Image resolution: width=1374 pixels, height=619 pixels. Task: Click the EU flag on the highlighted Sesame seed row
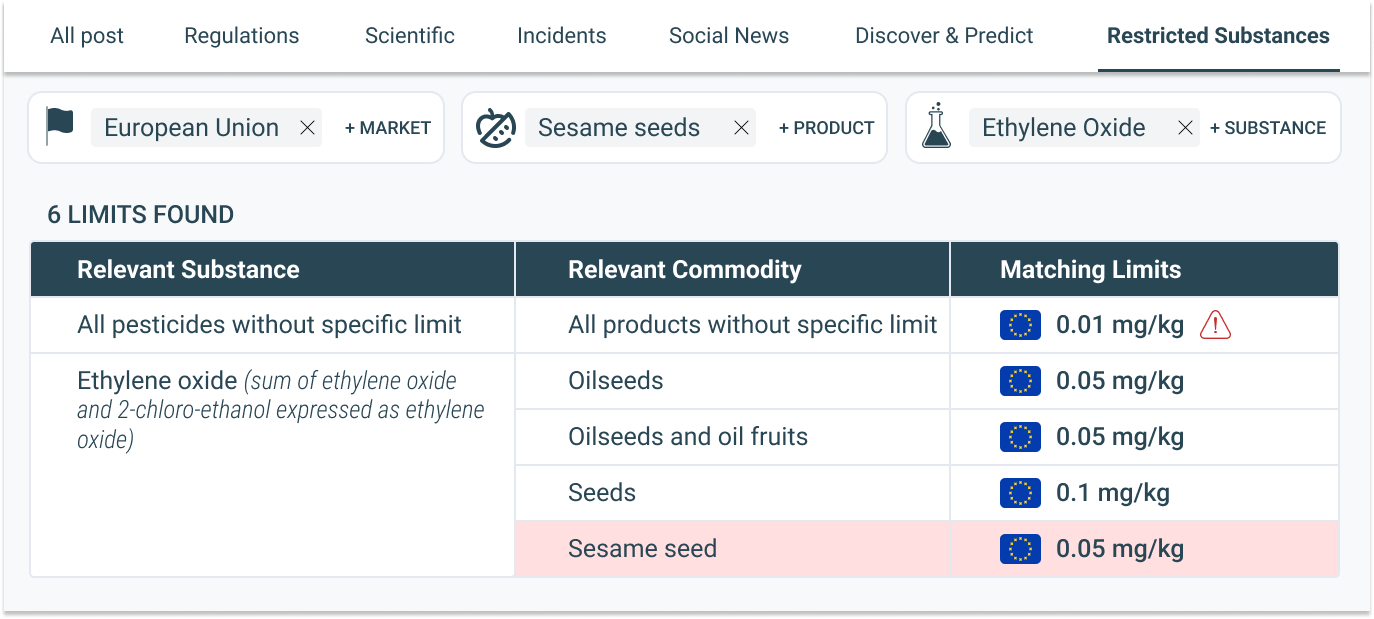pyautogui.click(x=1020, y=548)
